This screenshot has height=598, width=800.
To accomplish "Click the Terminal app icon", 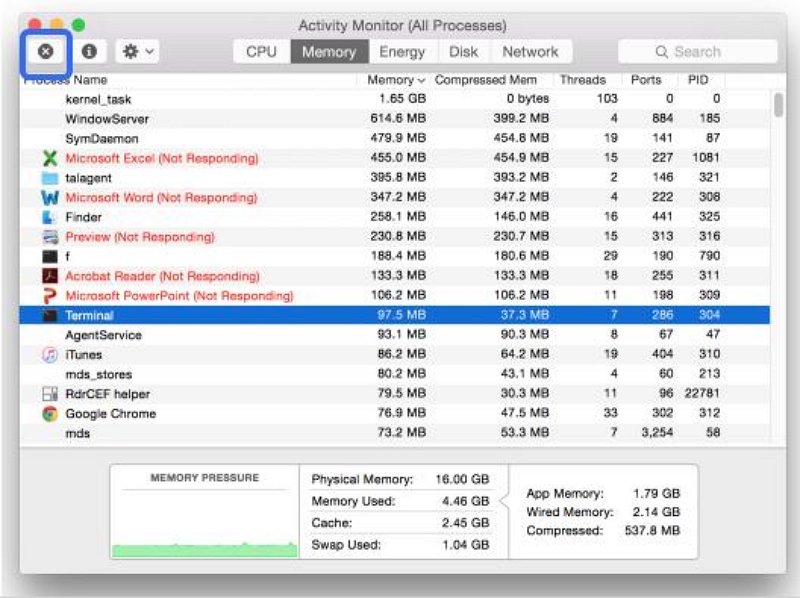I will [50, 315].
